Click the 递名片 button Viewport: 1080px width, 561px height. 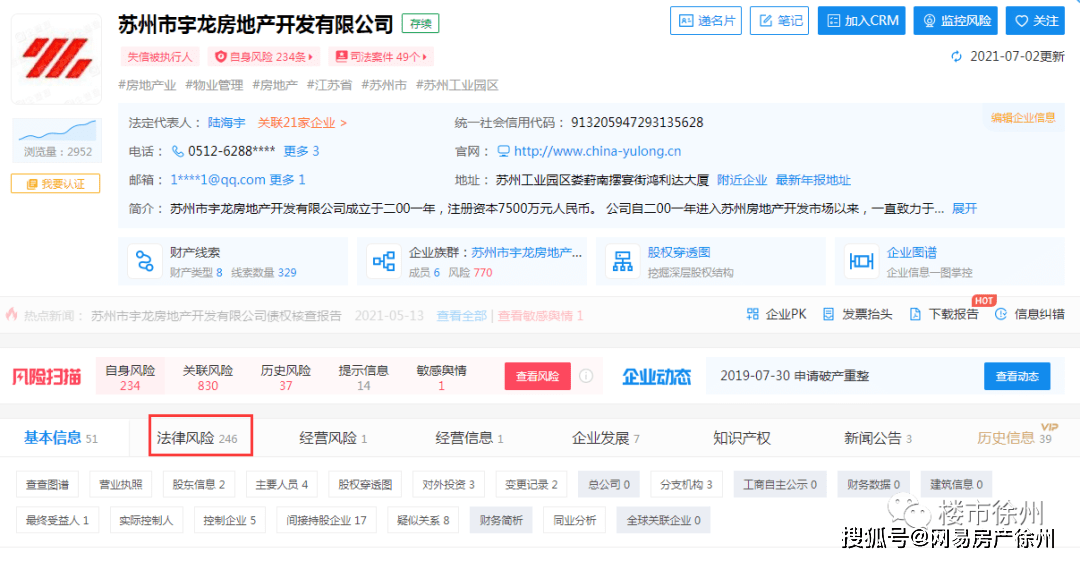pos(705,21)
